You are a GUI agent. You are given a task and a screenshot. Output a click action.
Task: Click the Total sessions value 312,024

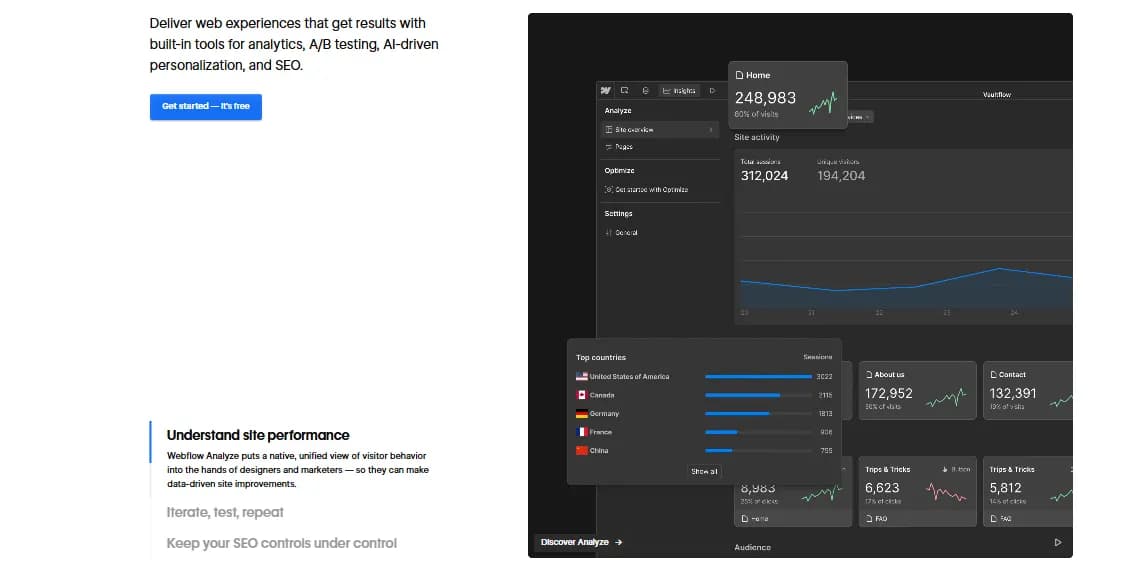(x=764, y=176)
